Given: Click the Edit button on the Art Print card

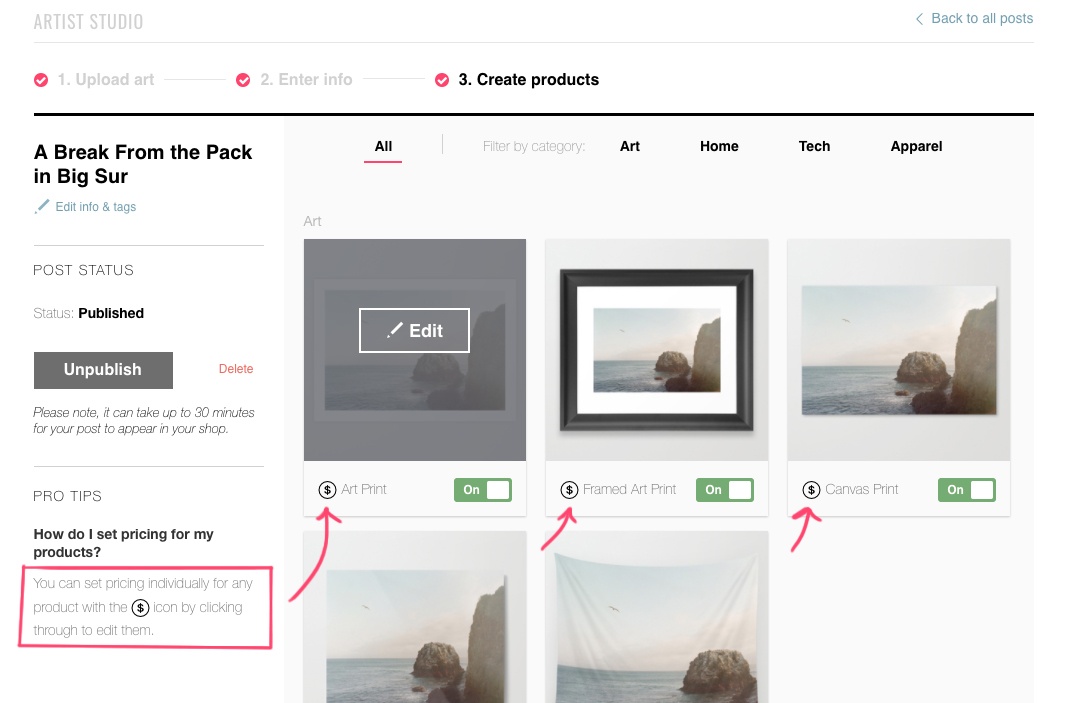Looking at the screenshot, I should [x=414, y=331].
